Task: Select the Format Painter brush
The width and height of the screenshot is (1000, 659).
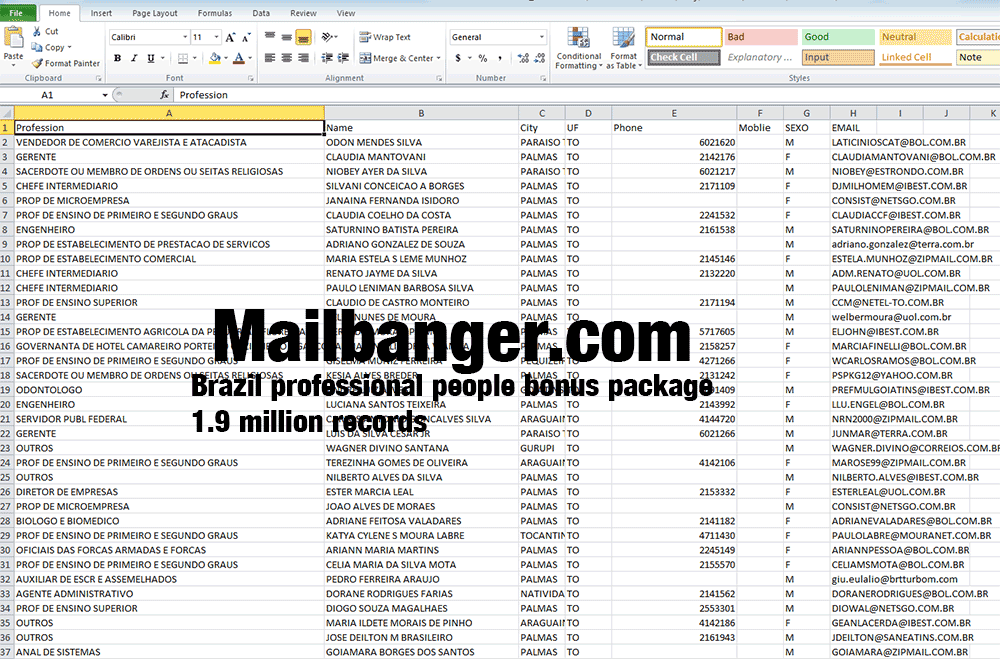Action: point(38,63)
